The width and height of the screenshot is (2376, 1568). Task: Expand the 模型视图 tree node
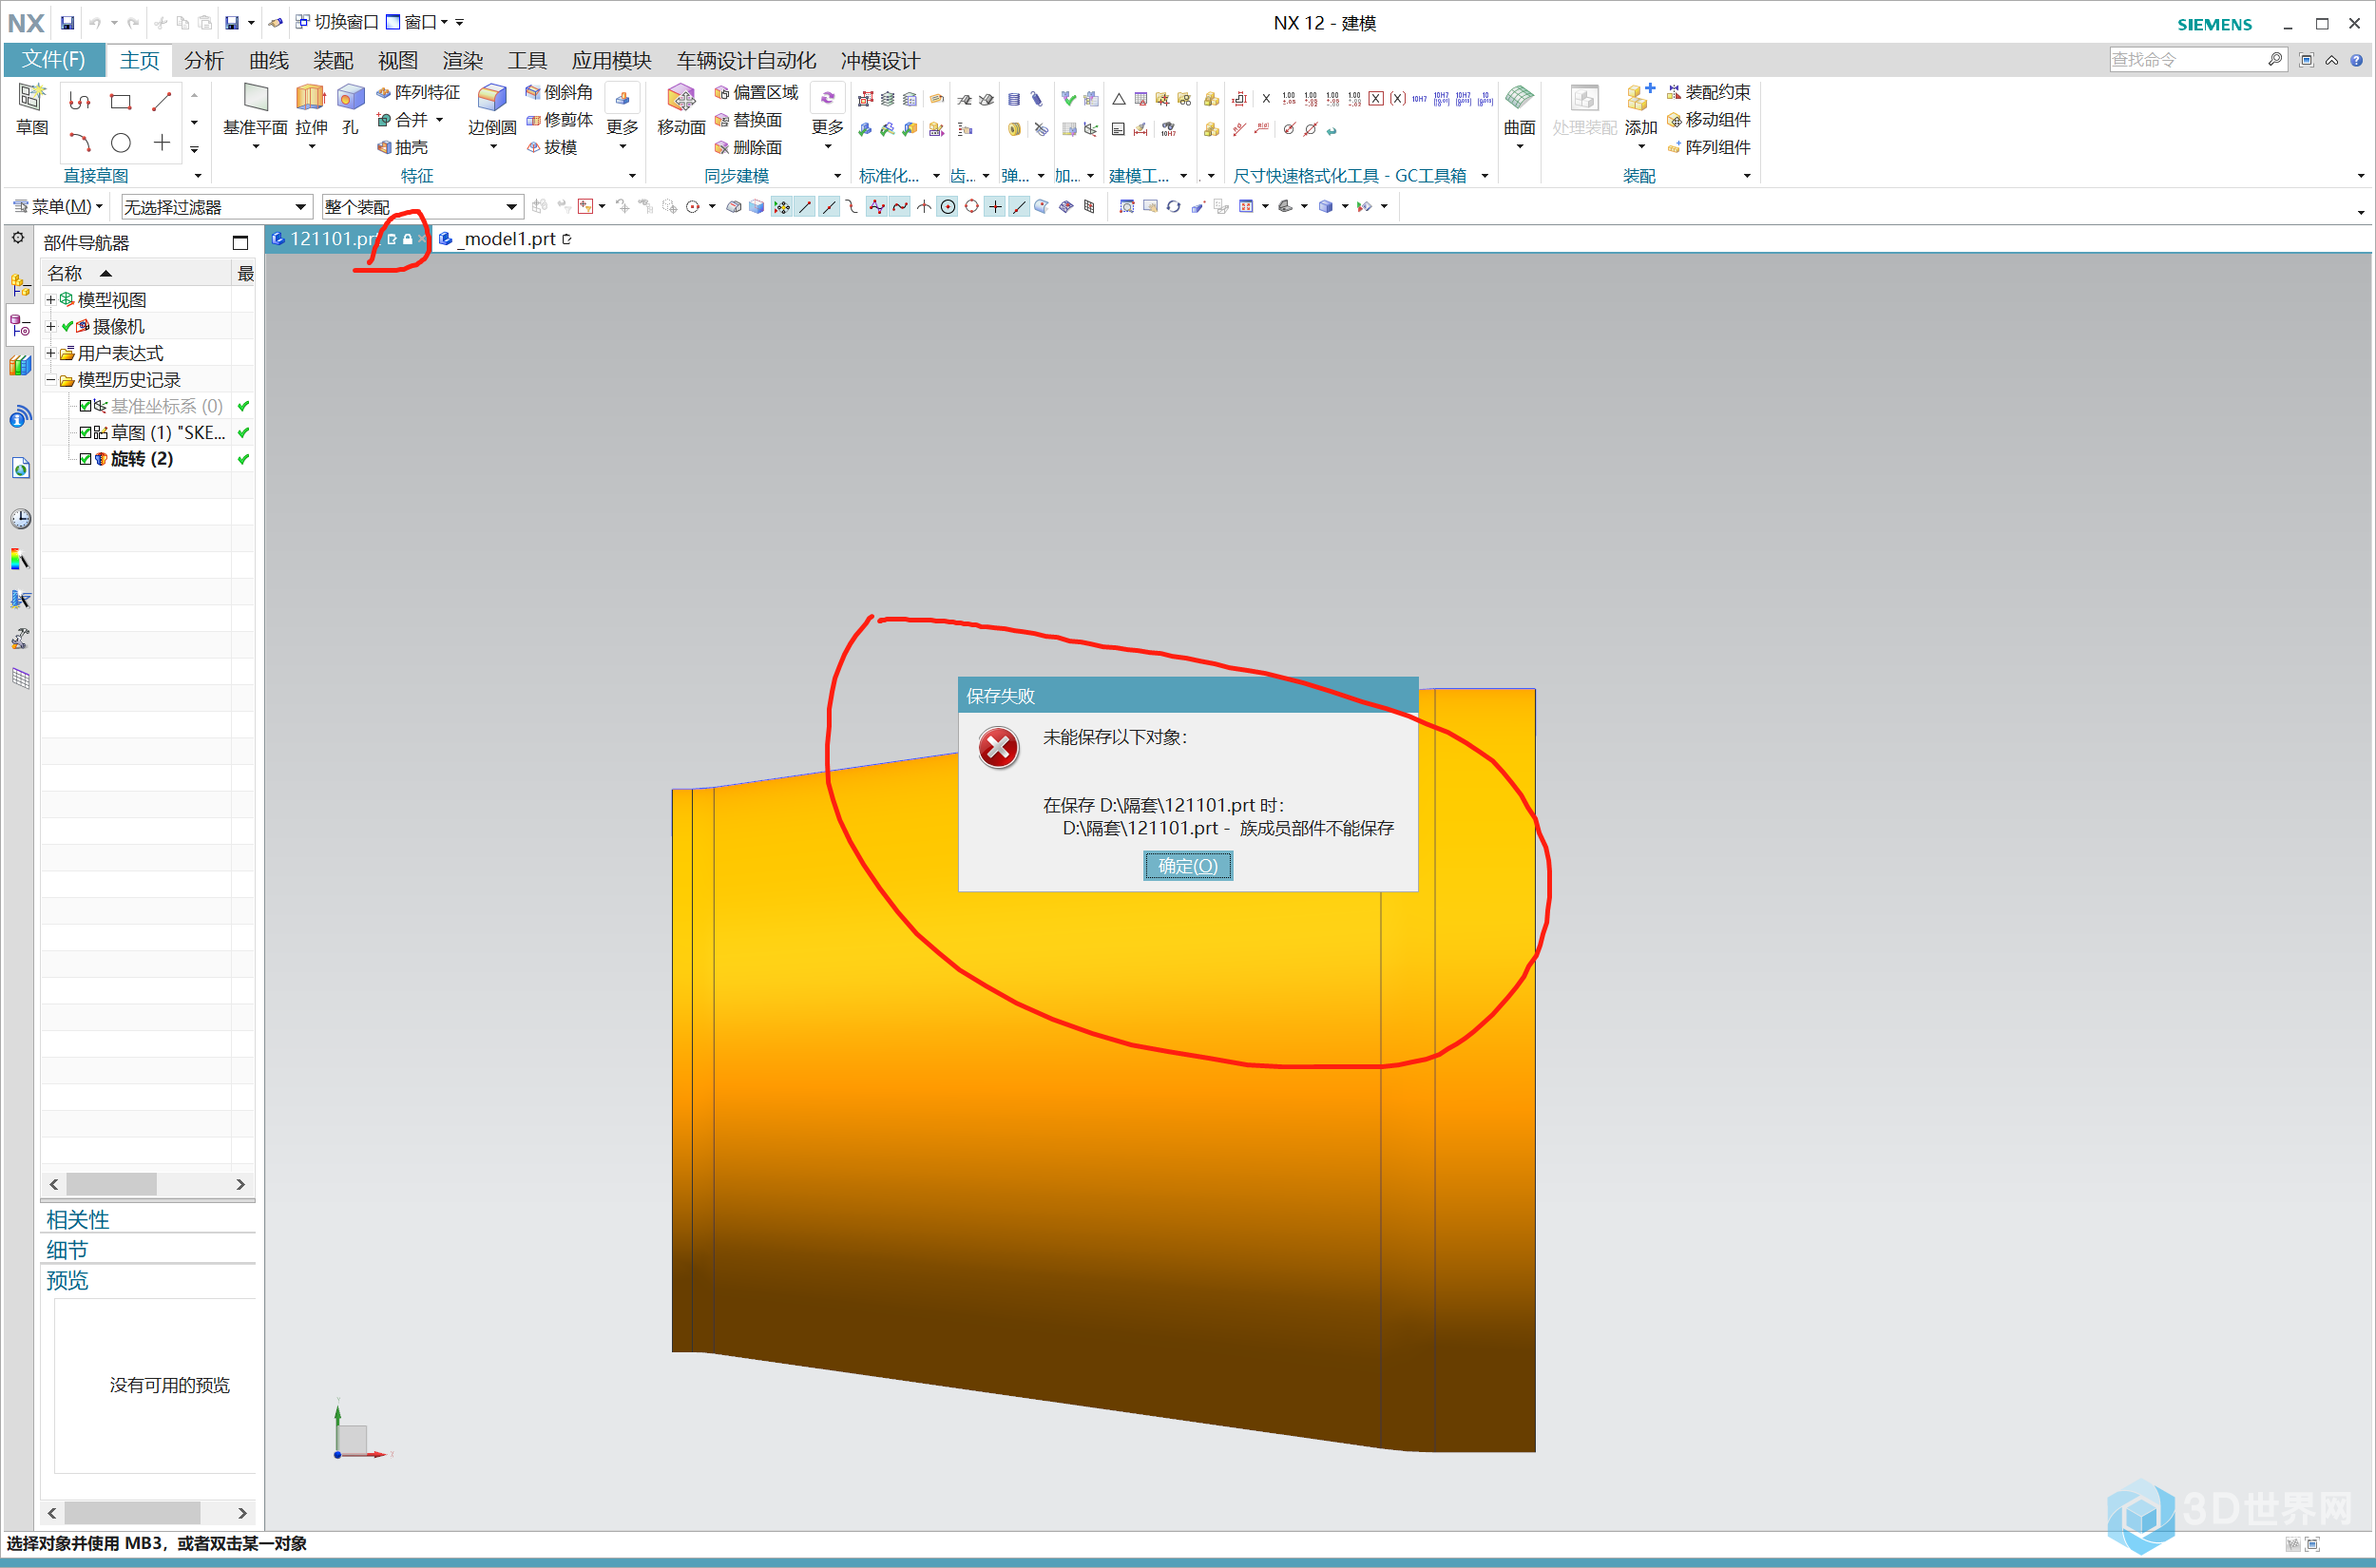pos(50,299)
